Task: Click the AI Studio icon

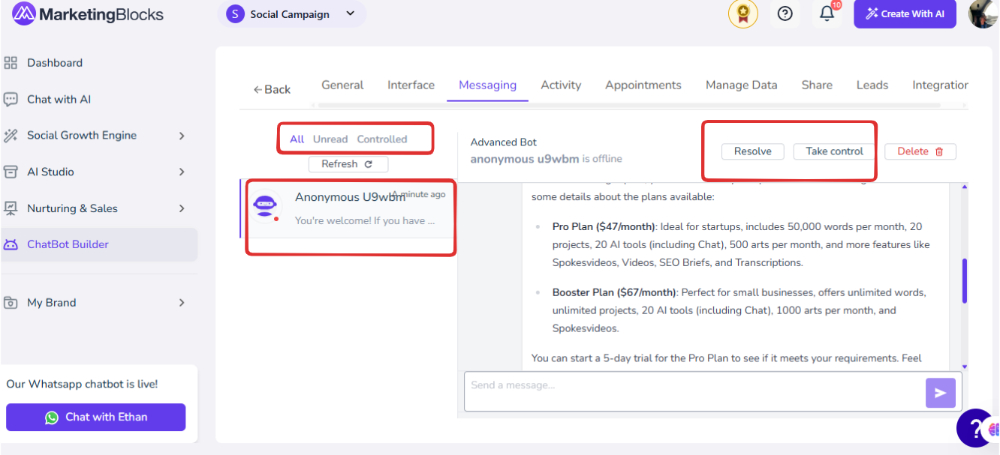Action: coord(11,172)
